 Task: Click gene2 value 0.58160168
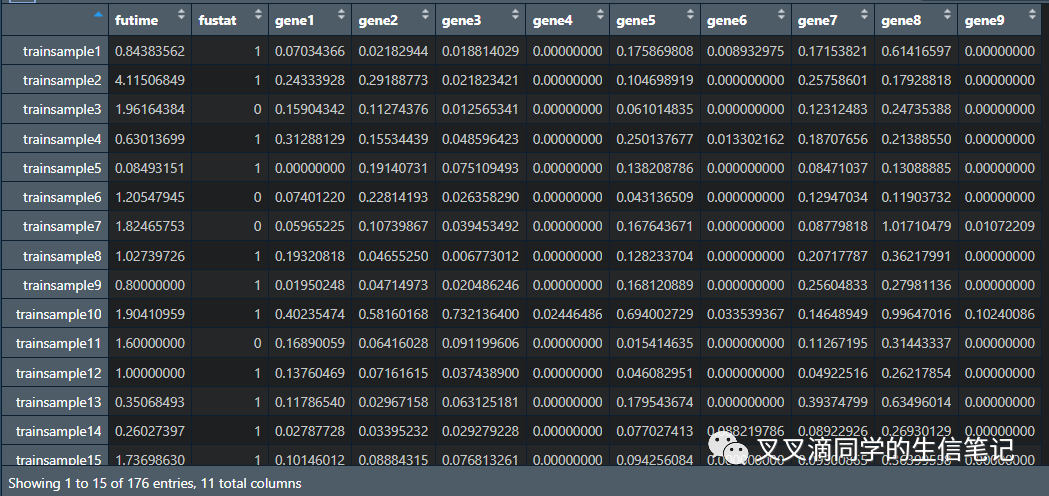point(393,314)
